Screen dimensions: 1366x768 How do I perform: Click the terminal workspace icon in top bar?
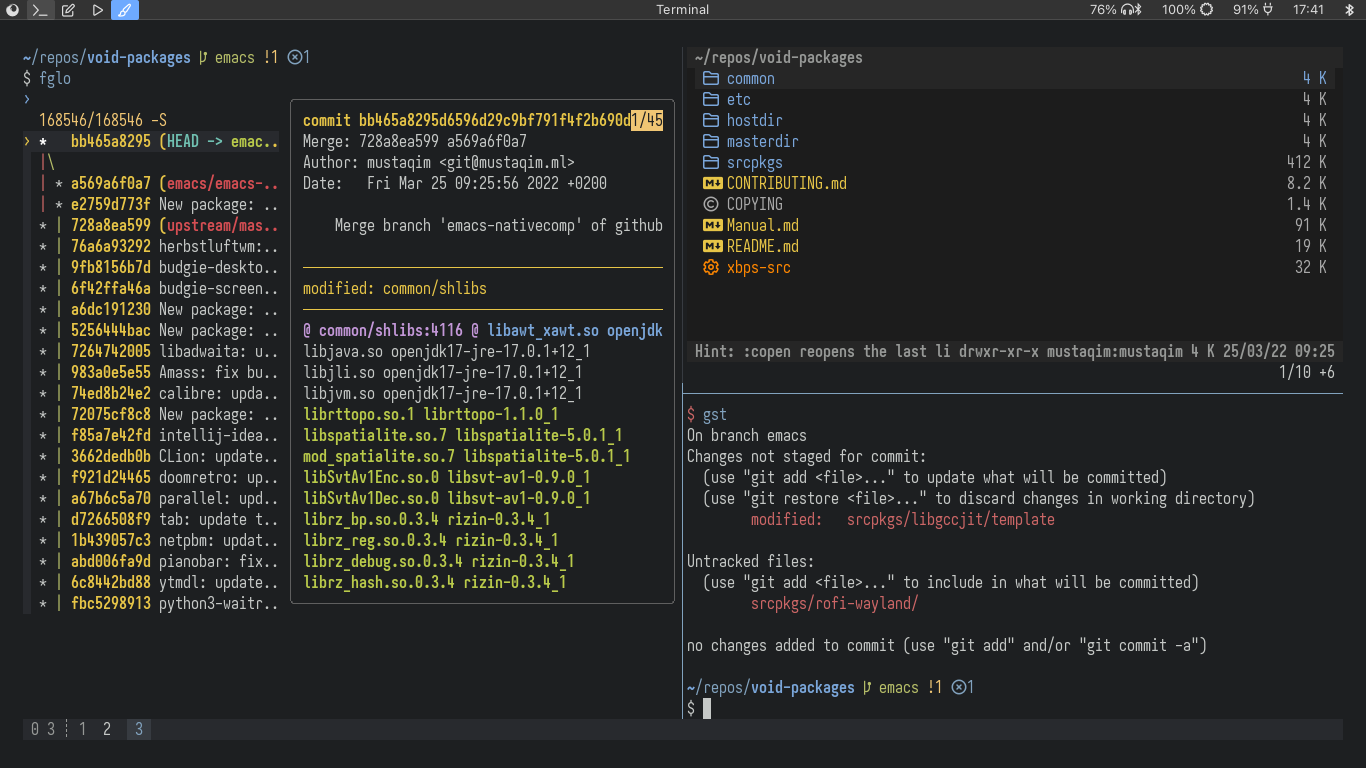[x=40, y=10]
